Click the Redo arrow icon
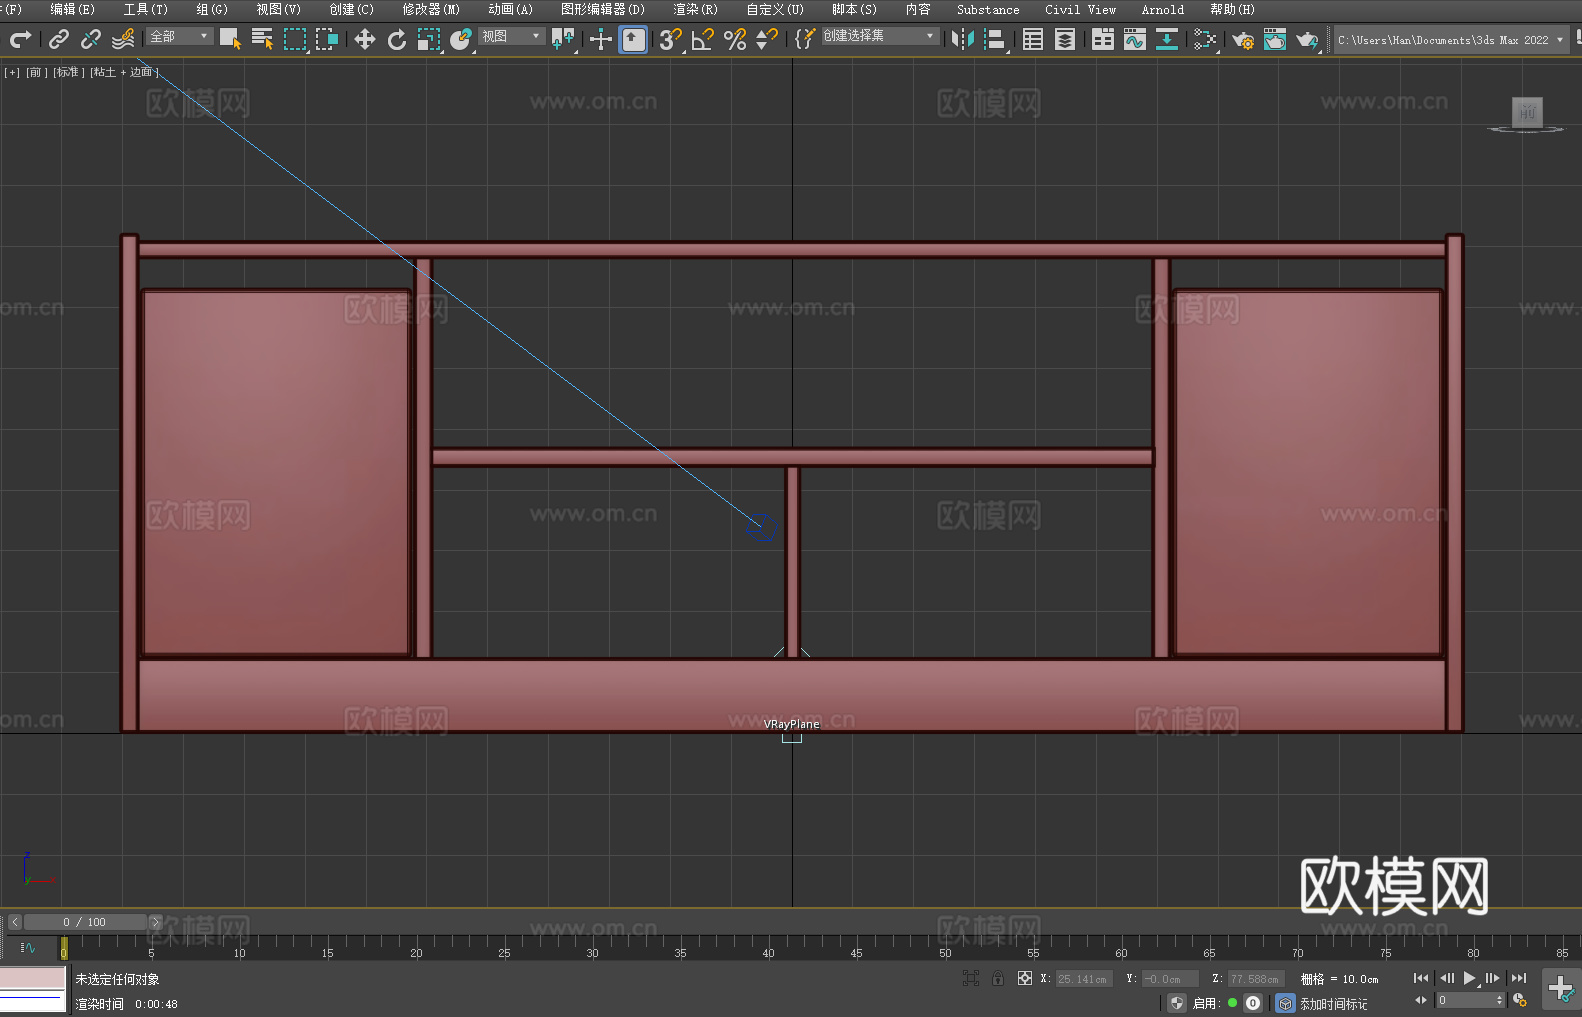Screen dimensions: 1582x1017 click(x=20, y=39)
